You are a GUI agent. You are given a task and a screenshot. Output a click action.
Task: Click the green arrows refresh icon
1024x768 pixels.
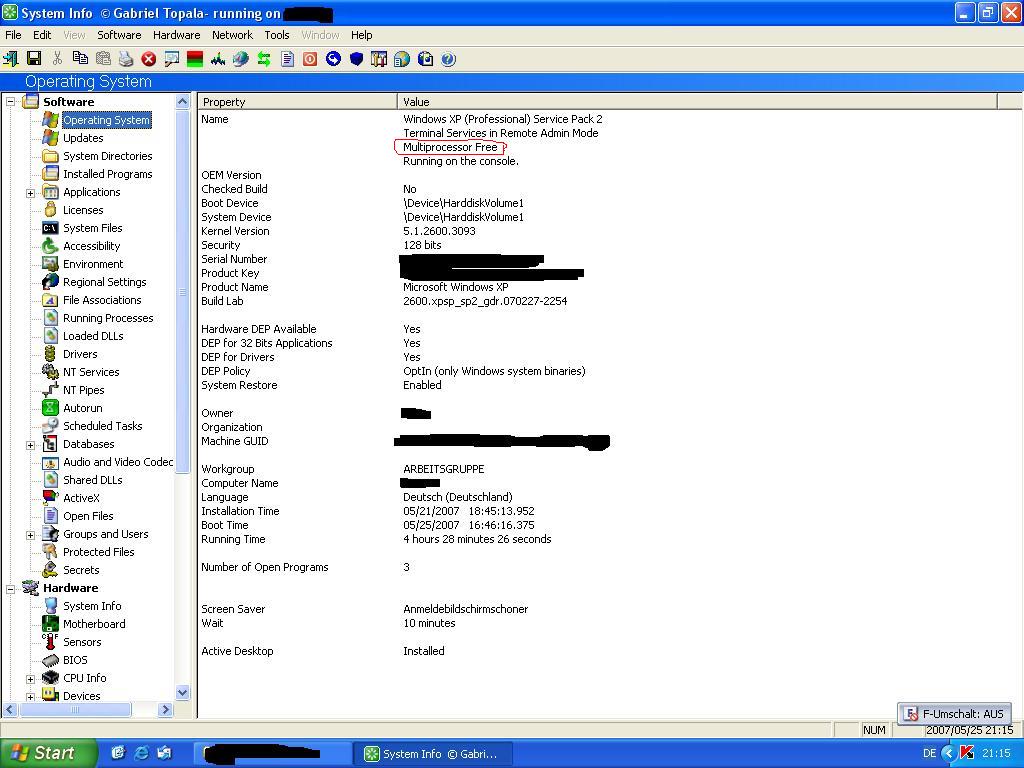pyautogui.click(x=264, y=59)
